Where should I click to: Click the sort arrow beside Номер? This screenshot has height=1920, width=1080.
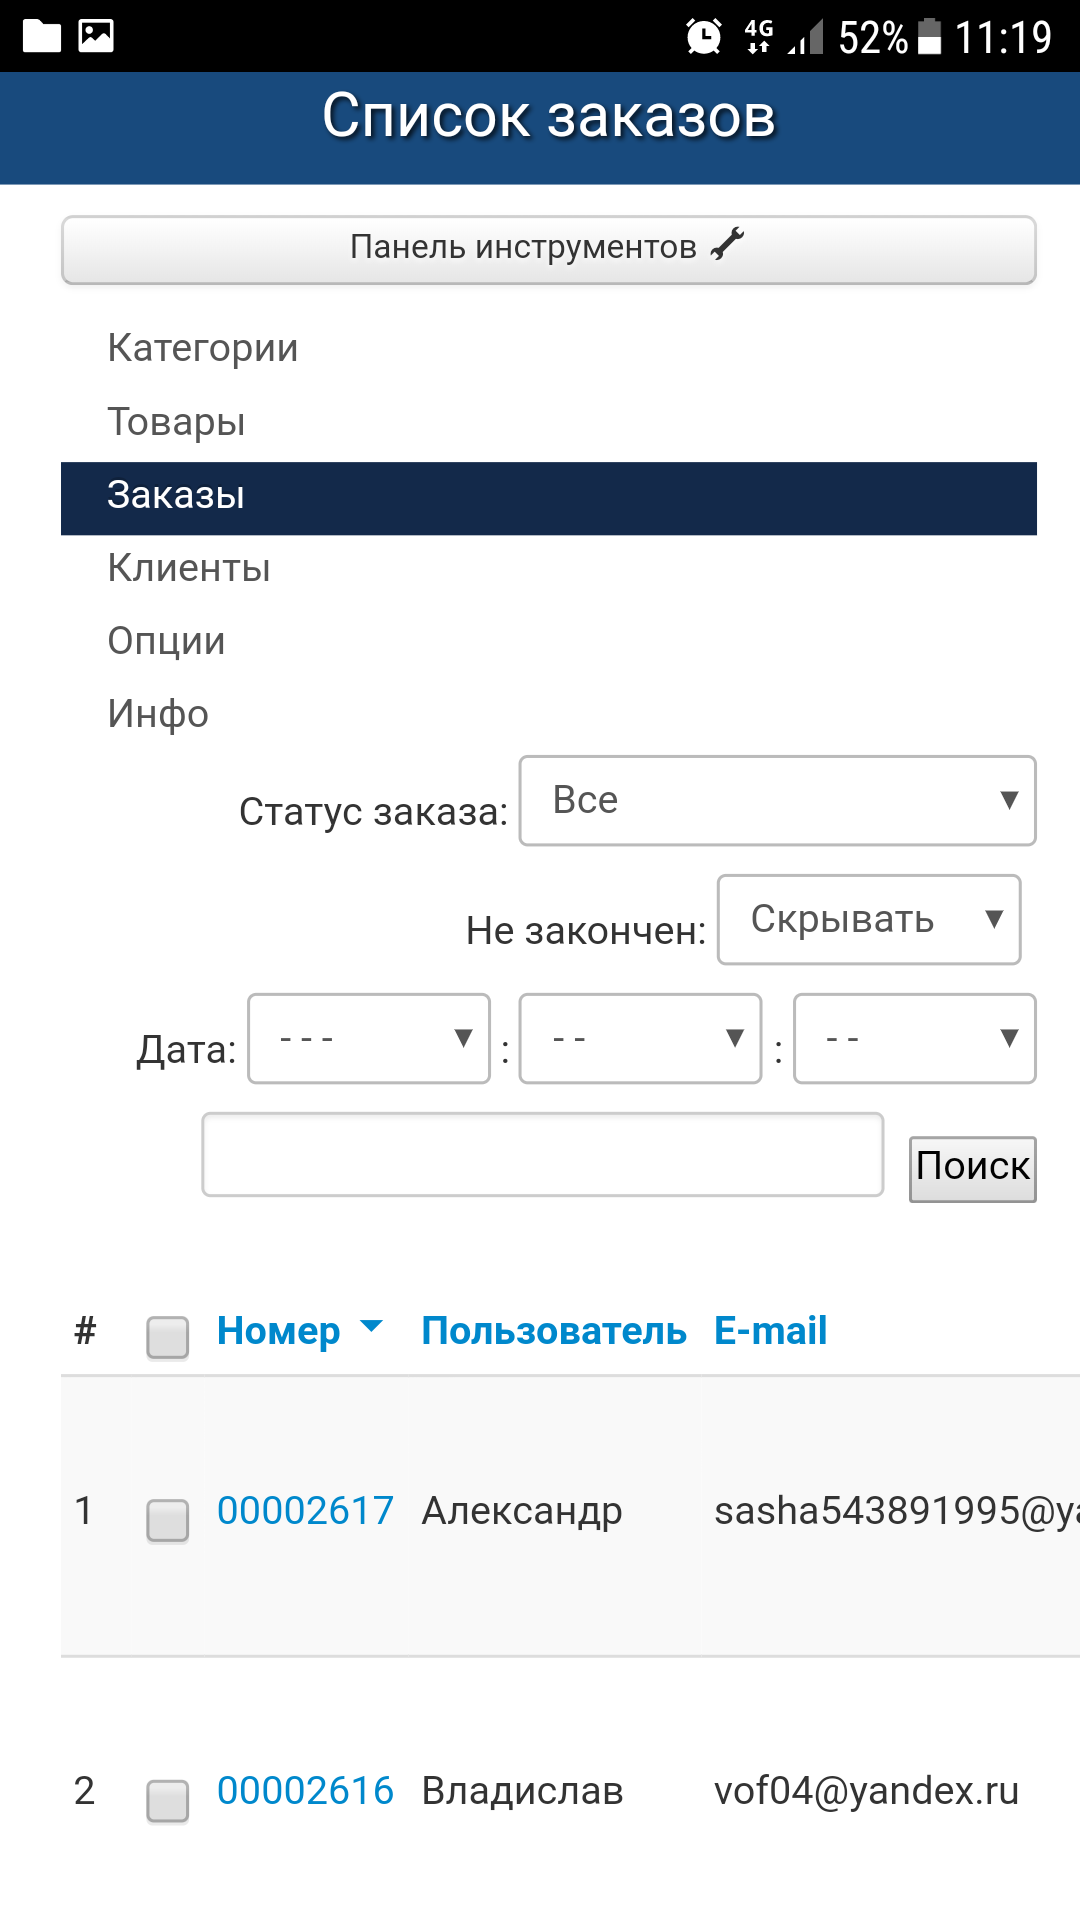coord(371,1327)
